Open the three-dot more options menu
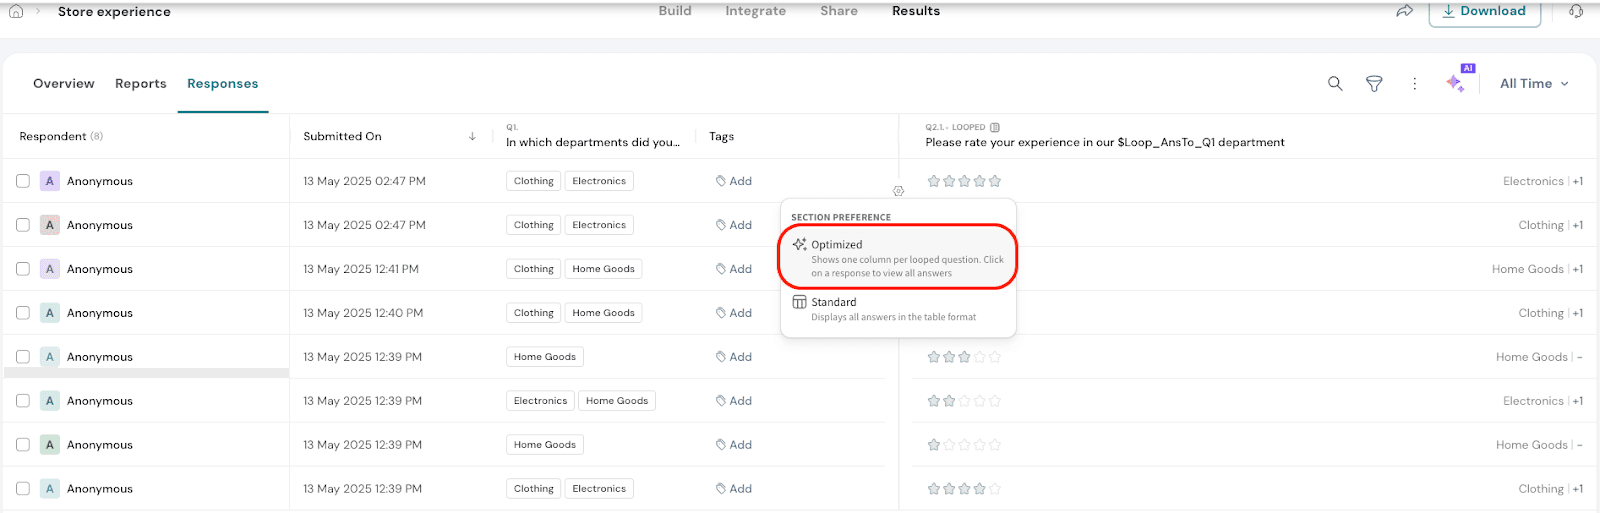1600x513 pixels. [1414, 84]
